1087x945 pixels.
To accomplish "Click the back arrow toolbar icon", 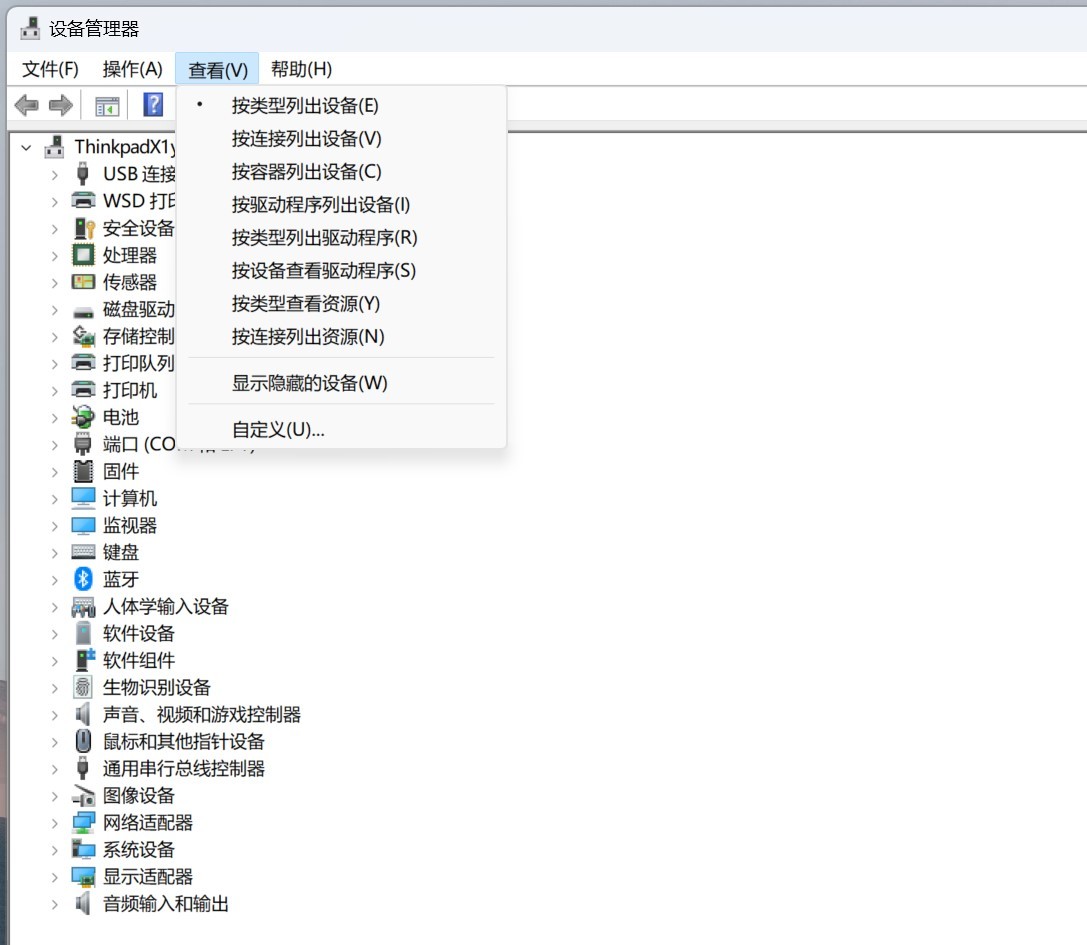I will (x=26, y=105).
